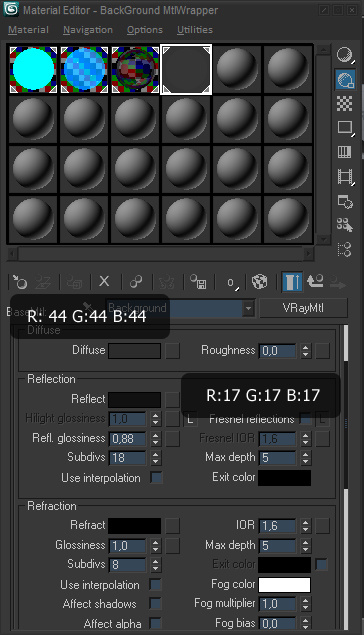Click the Refl. glossiness map button

point(172,439)
